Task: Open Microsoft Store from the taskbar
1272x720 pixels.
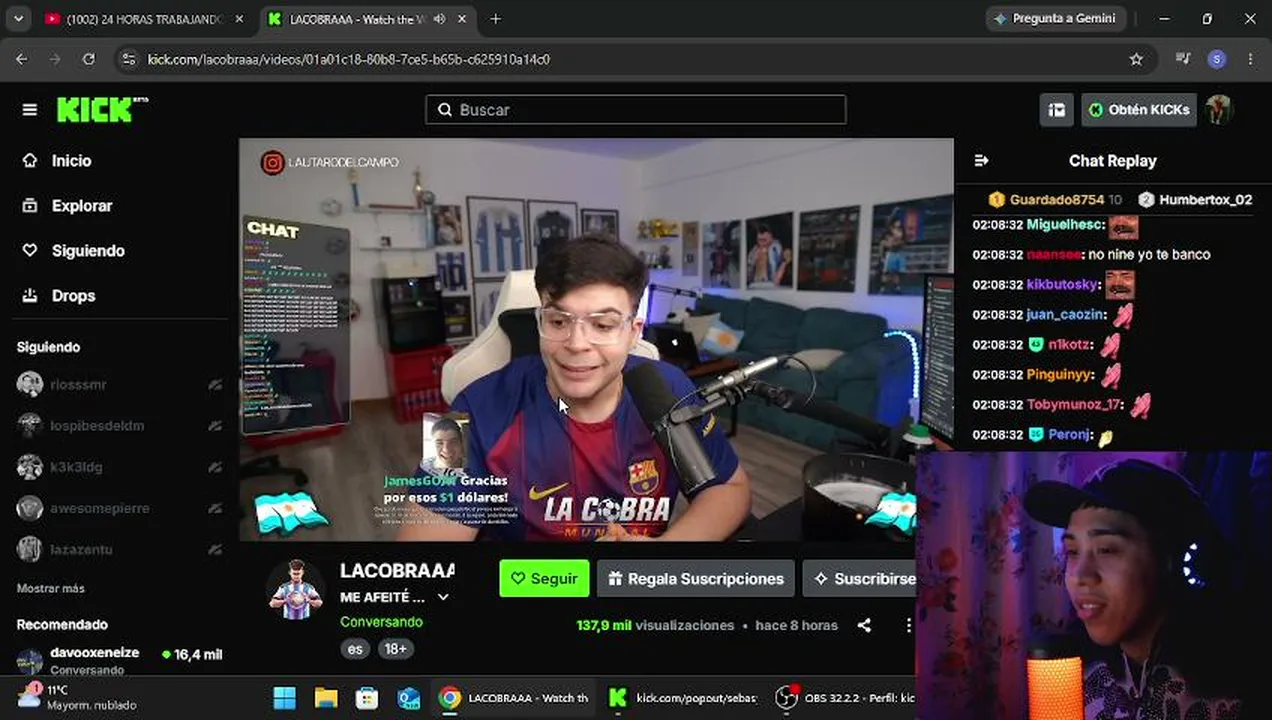Action: click(367, 697)
